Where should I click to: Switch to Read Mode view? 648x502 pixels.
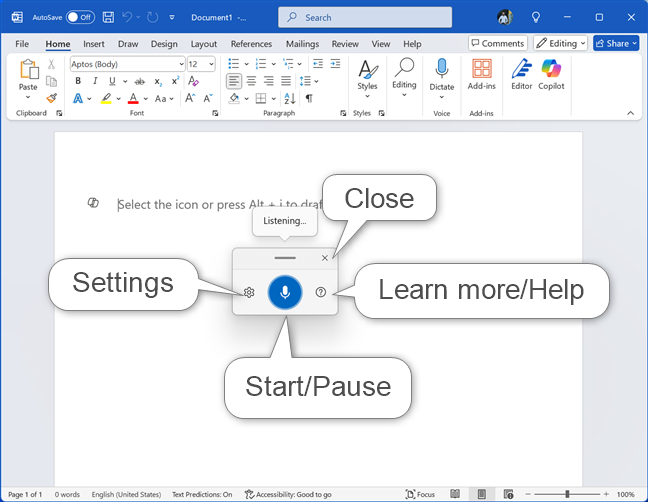pyautogui.click(x=455, y=494)
